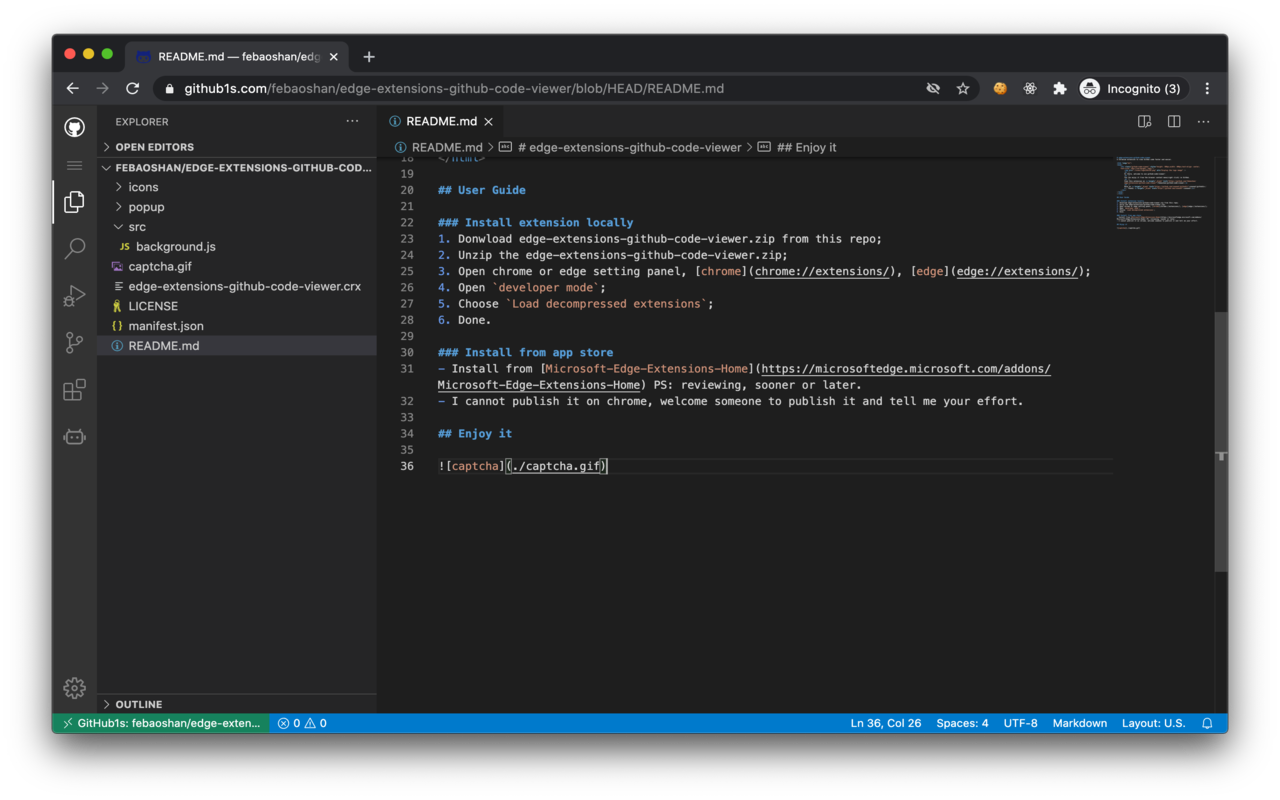Follow the microsoftedge.microsoft.com addons link

906,369
